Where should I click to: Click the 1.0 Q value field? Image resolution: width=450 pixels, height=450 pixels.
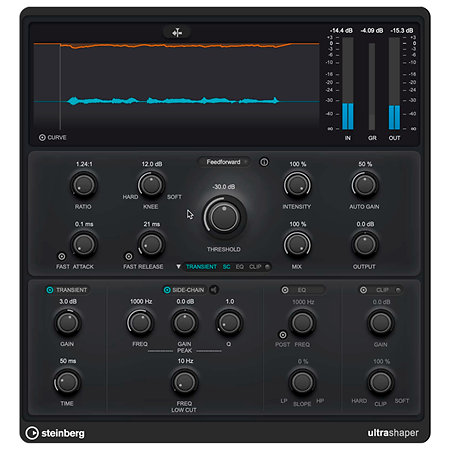(230, 301)
